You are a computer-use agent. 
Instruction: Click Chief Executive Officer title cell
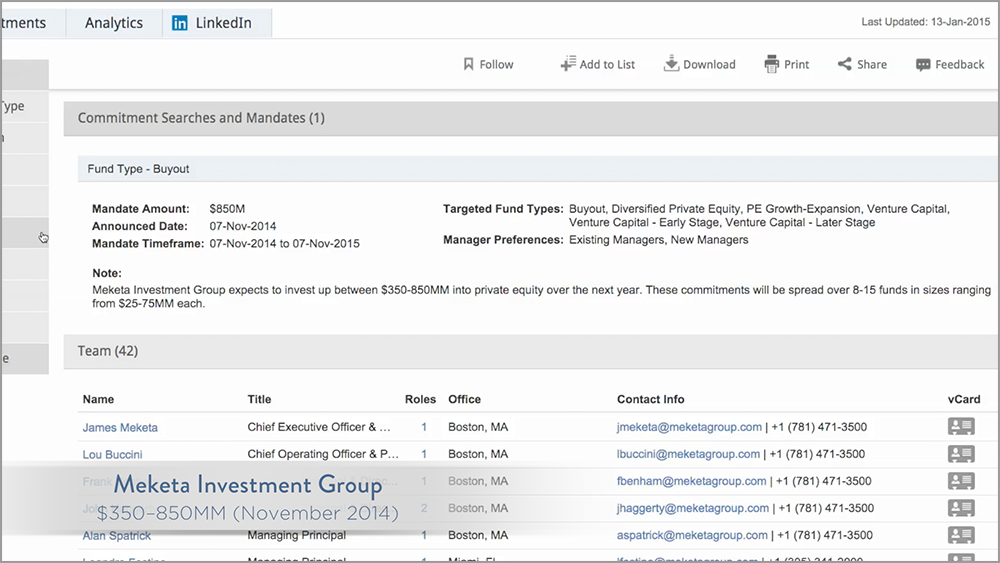(319, 427)
